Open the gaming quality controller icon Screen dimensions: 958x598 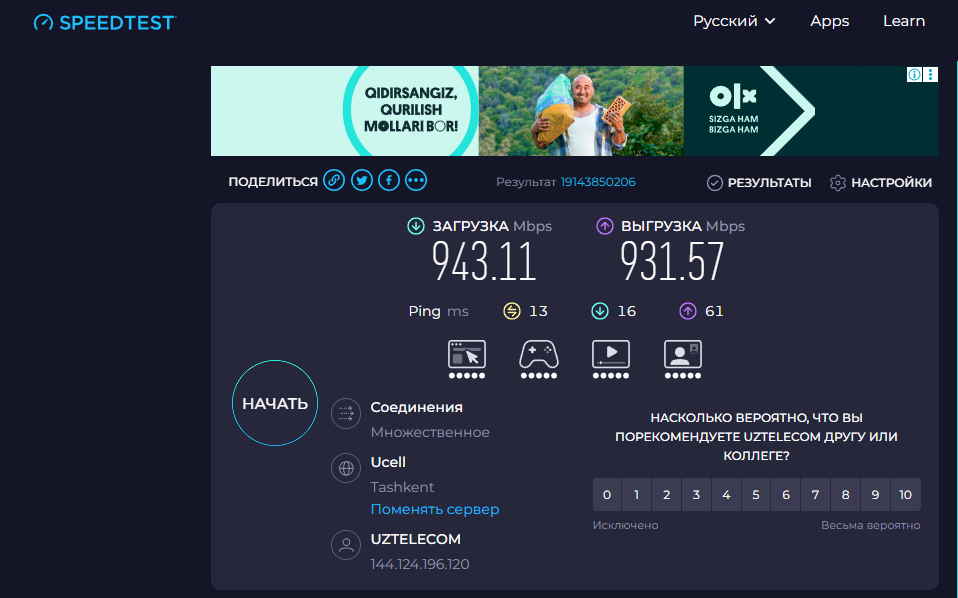[x=539, y=359]
